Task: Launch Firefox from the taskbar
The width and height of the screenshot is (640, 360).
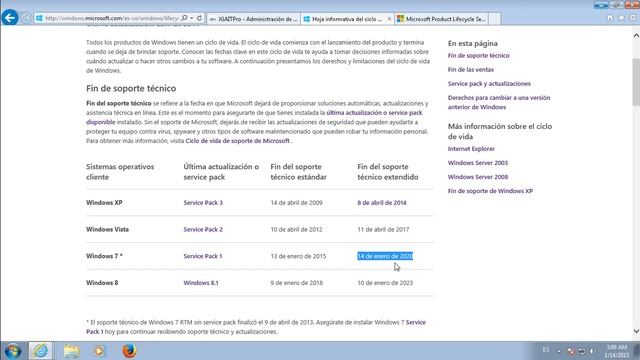Action: tap(129, 351)
